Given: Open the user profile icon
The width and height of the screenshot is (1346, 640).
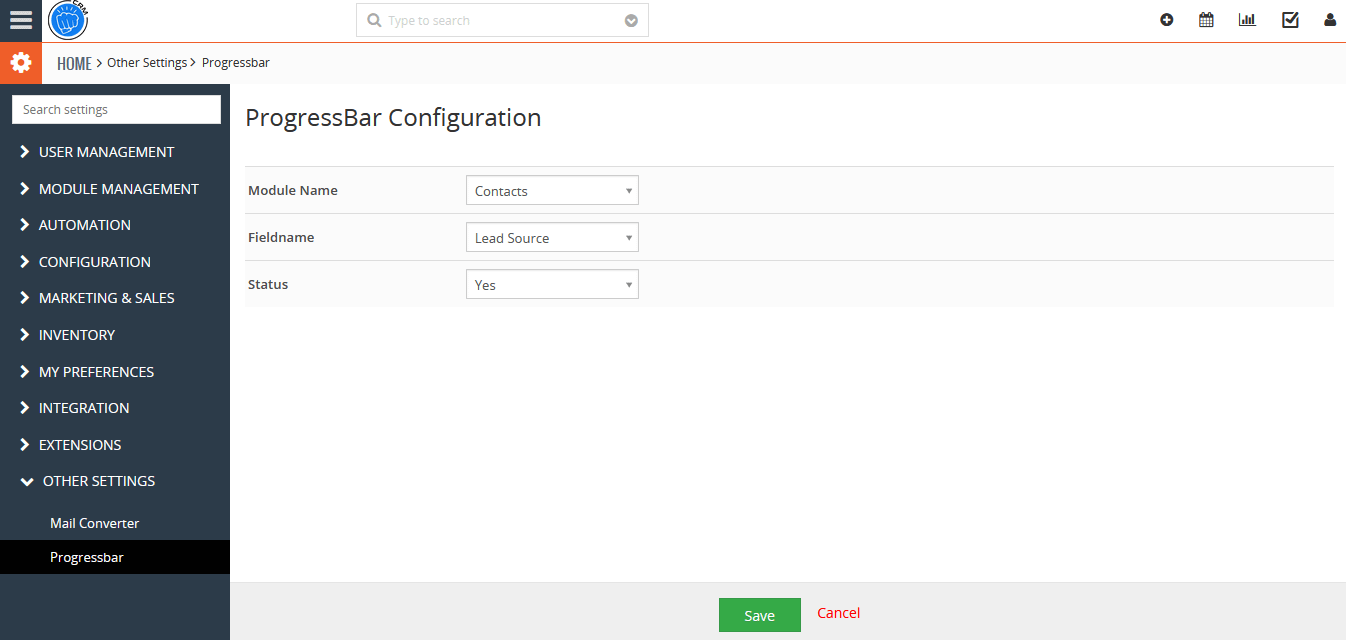Looking at the screenshot, I should click(1329, 20).
